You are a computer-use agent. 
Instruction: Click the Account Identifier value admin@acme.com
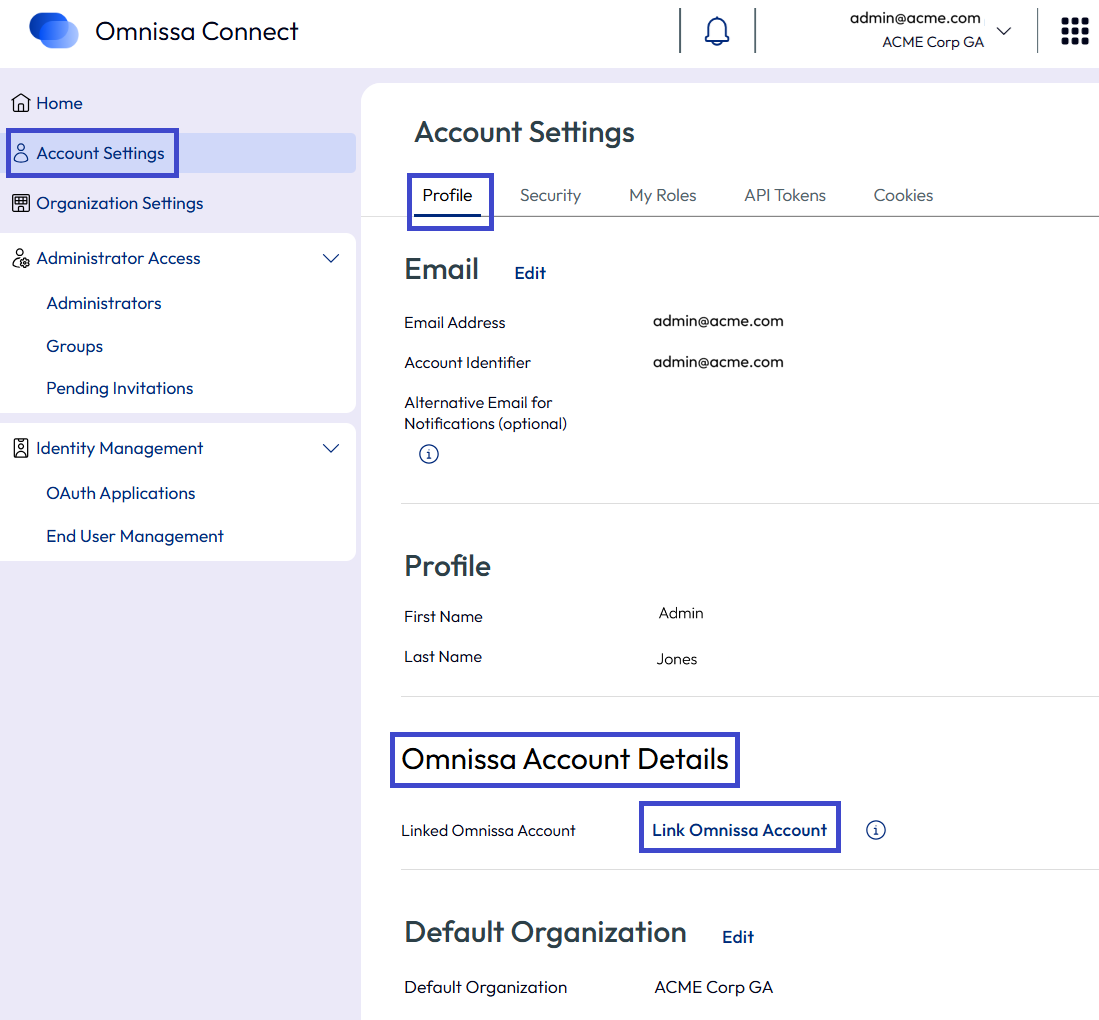click(718, 362)
